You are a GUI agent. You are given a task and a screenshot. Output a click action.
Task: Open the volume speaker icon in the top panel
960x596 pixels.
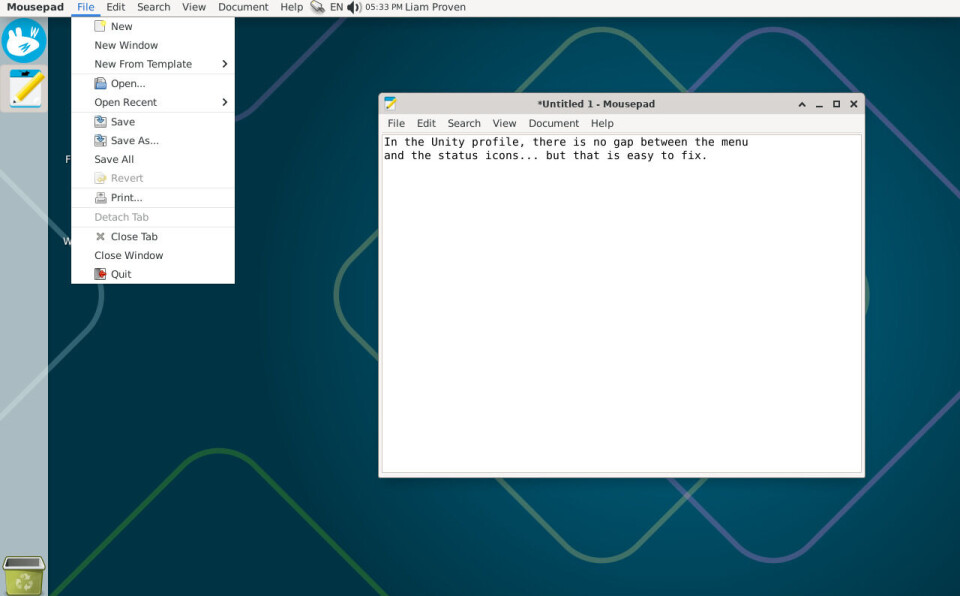pos(354,7)
